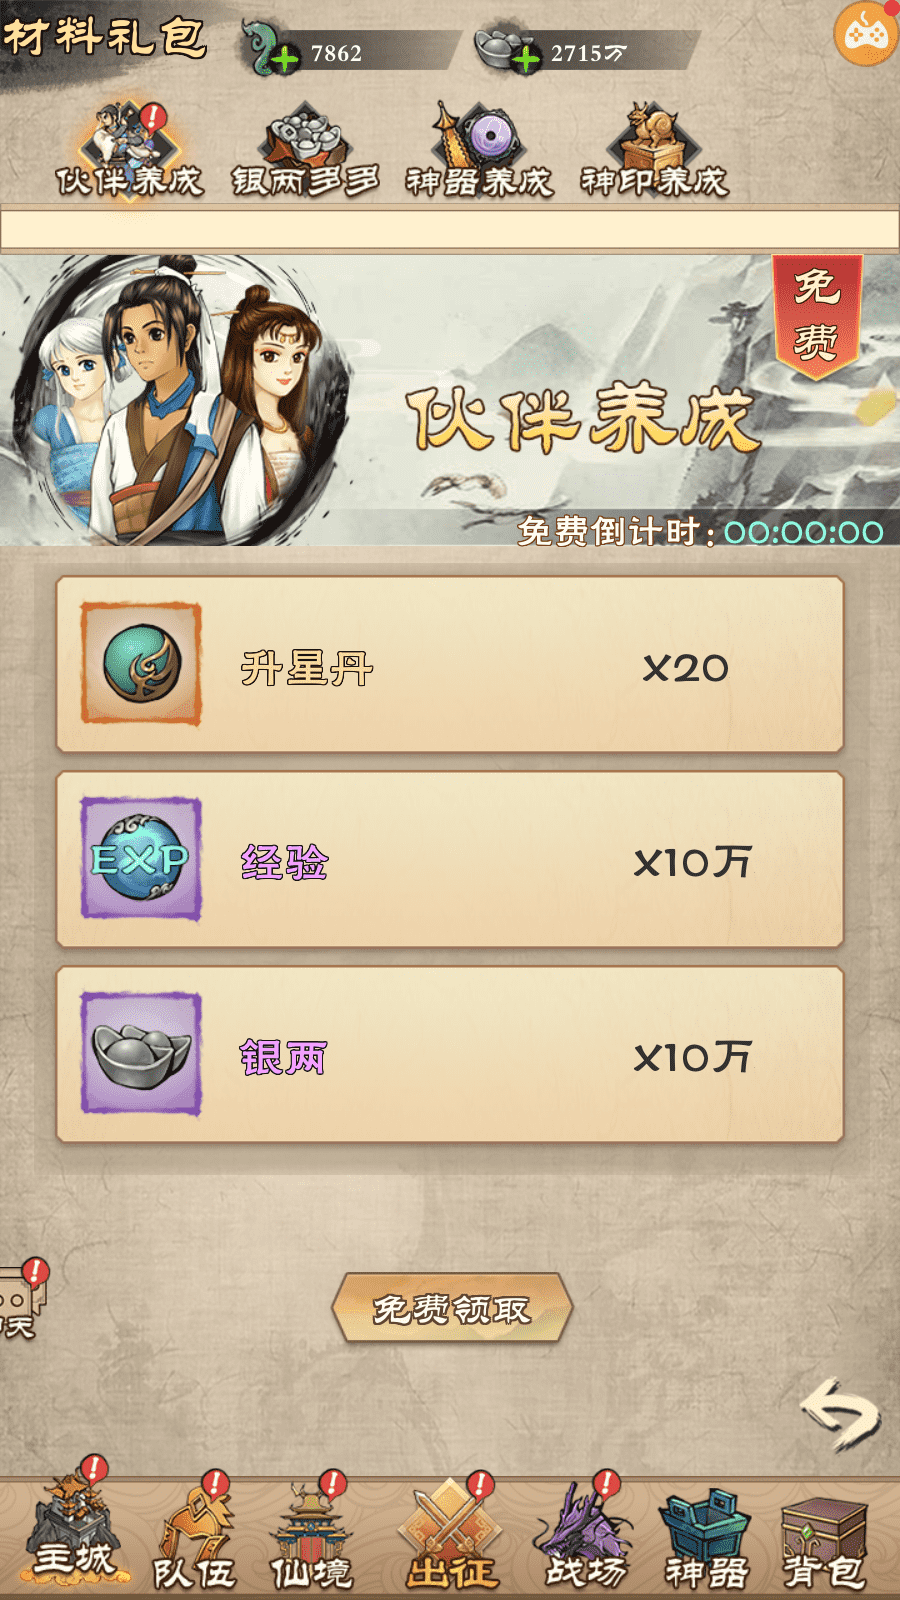Click the EXP 经验 item icon

pos(141,859)
